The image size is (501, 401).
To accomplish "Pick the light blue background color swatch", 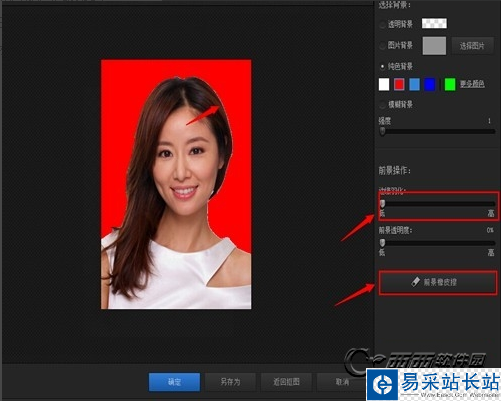I will [414, 84].
